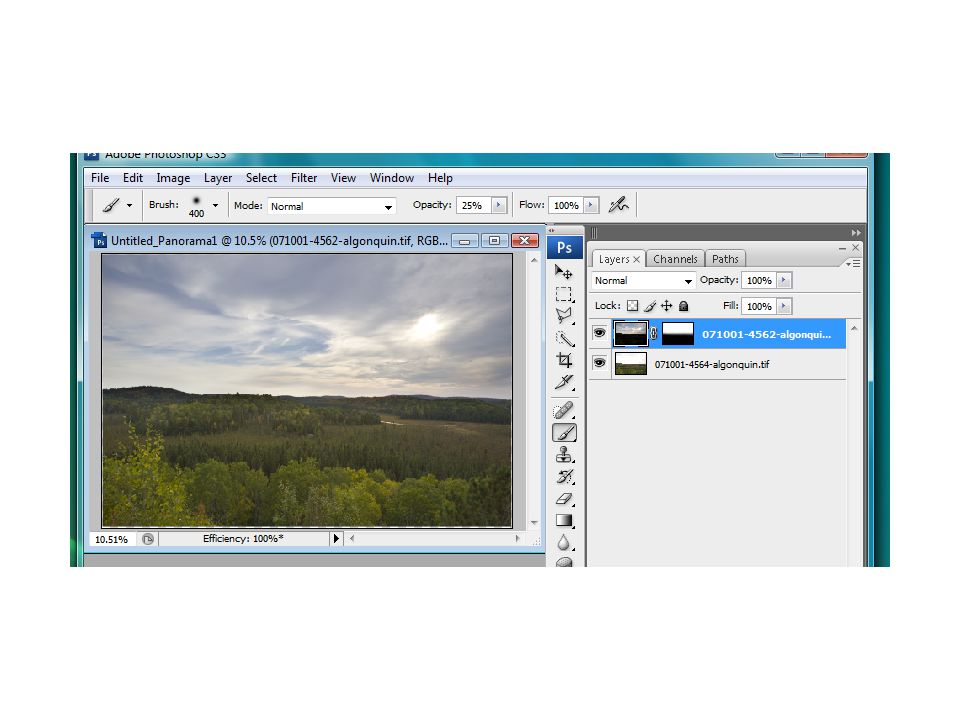Click the 071001-4564-algonquin.tif layer name
960x720 pixels.
pyautogui.click(x=712, y=364)
